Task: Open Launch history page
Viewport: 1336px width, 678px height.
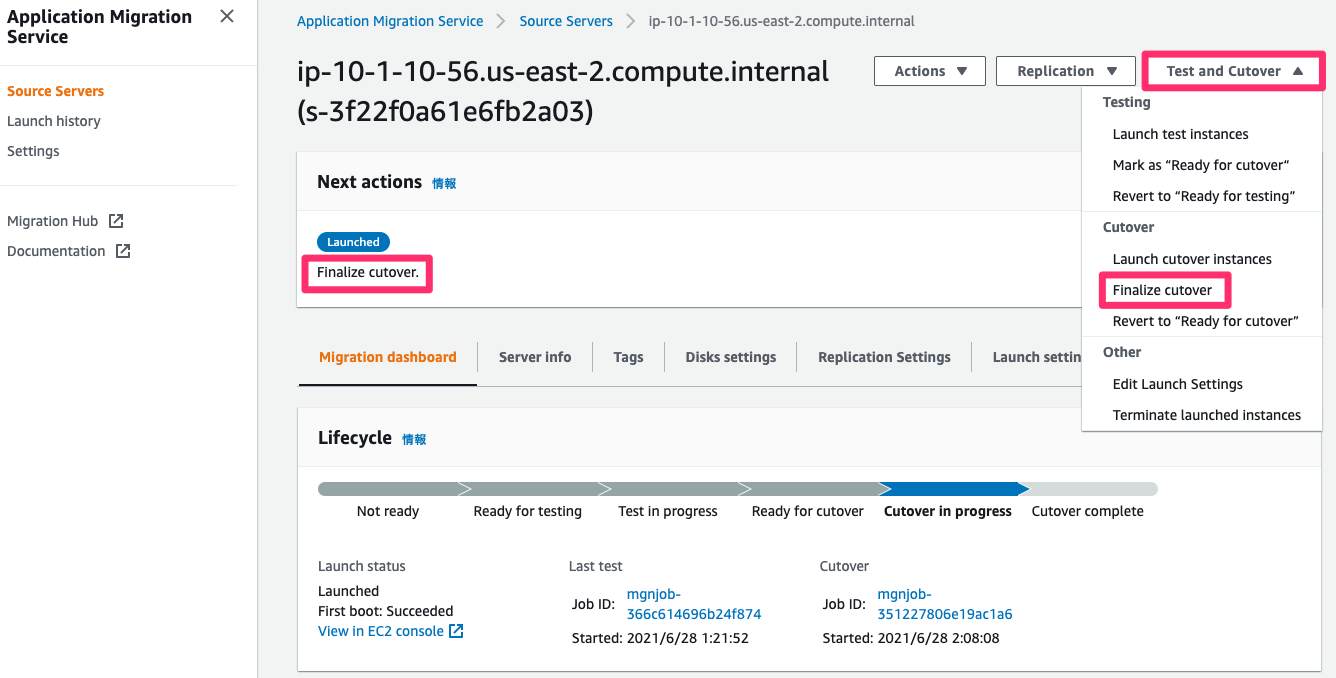Action: pyautogui.click(x=54, y=121)
